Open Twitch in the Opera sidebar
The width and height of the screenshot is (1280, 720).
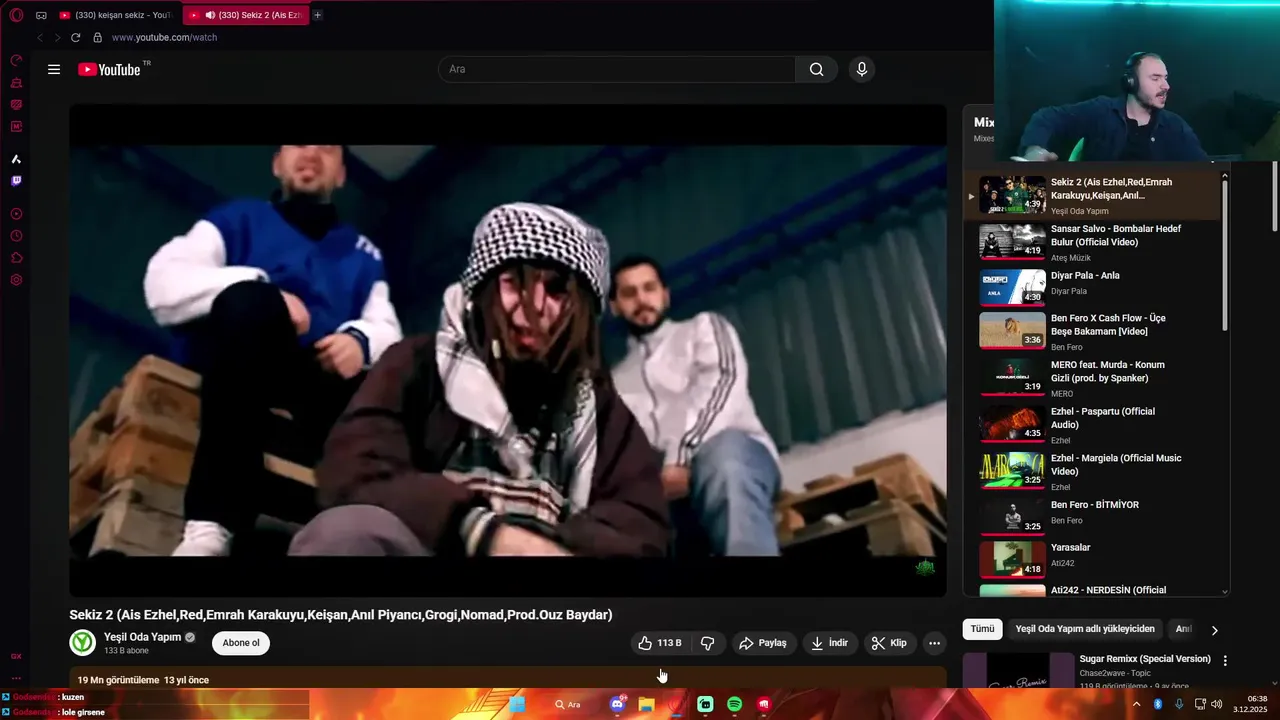coord(16,181)
